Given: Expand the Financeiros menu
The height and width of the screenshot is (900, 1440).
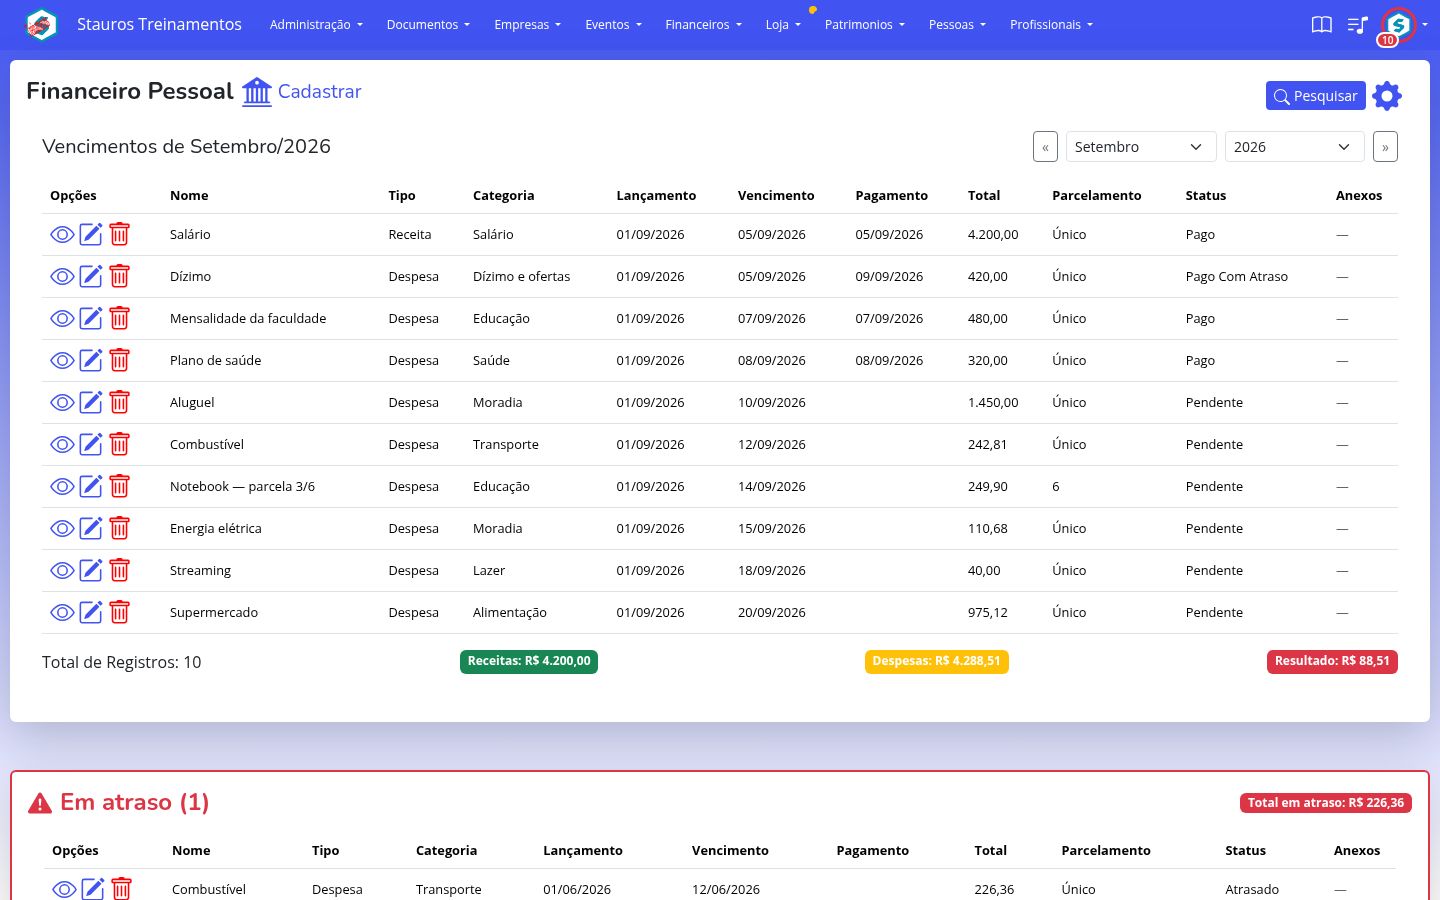Looking at the screenshot, I should [x=703, y=25].
